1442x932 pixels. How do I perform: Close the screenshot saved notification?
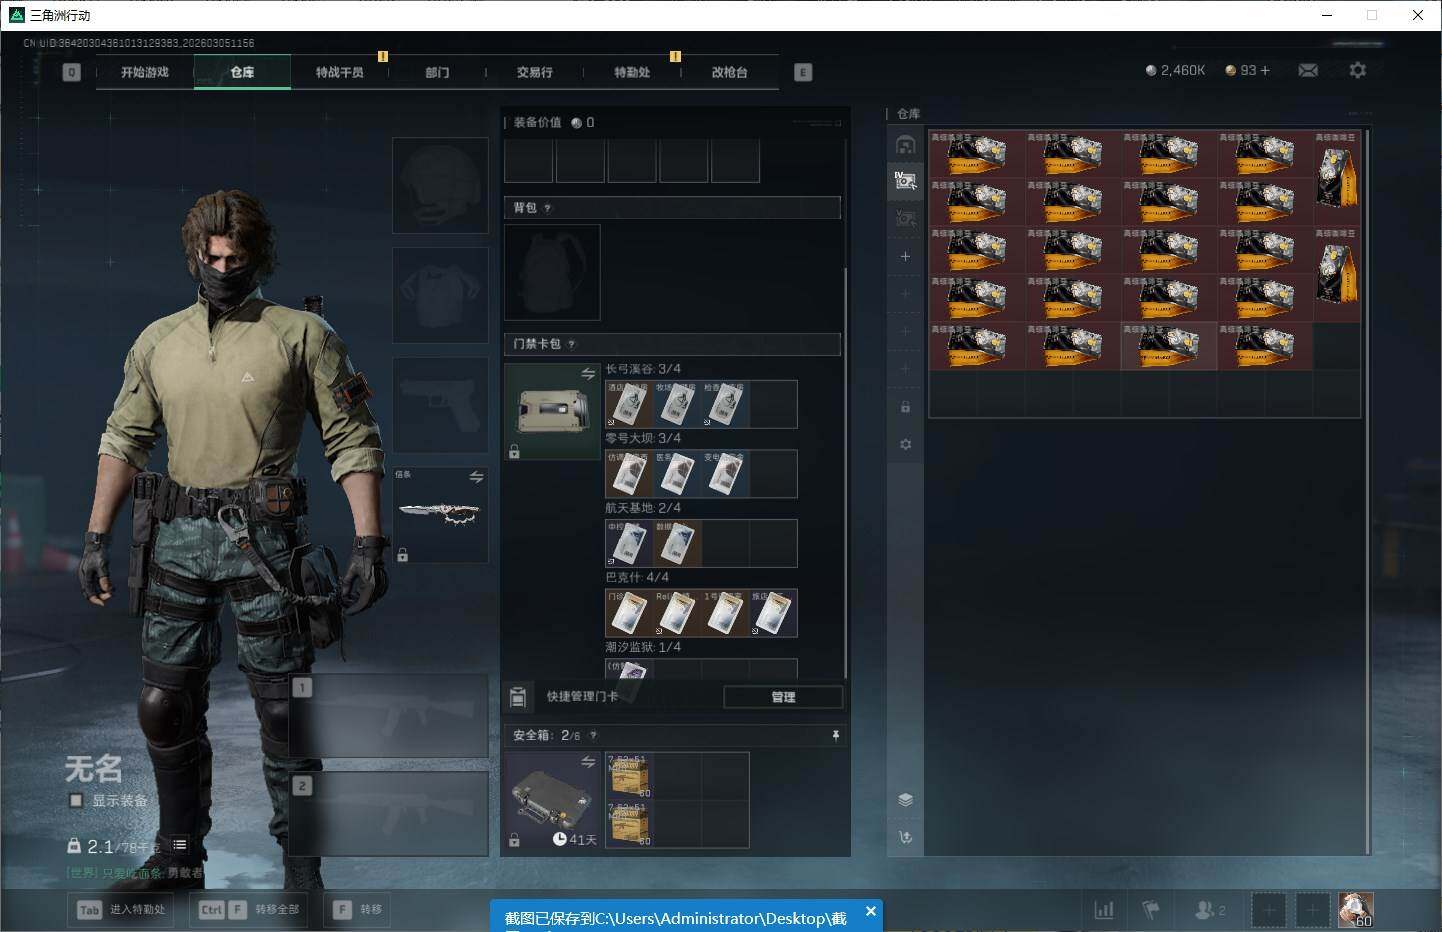coord(871,911)
